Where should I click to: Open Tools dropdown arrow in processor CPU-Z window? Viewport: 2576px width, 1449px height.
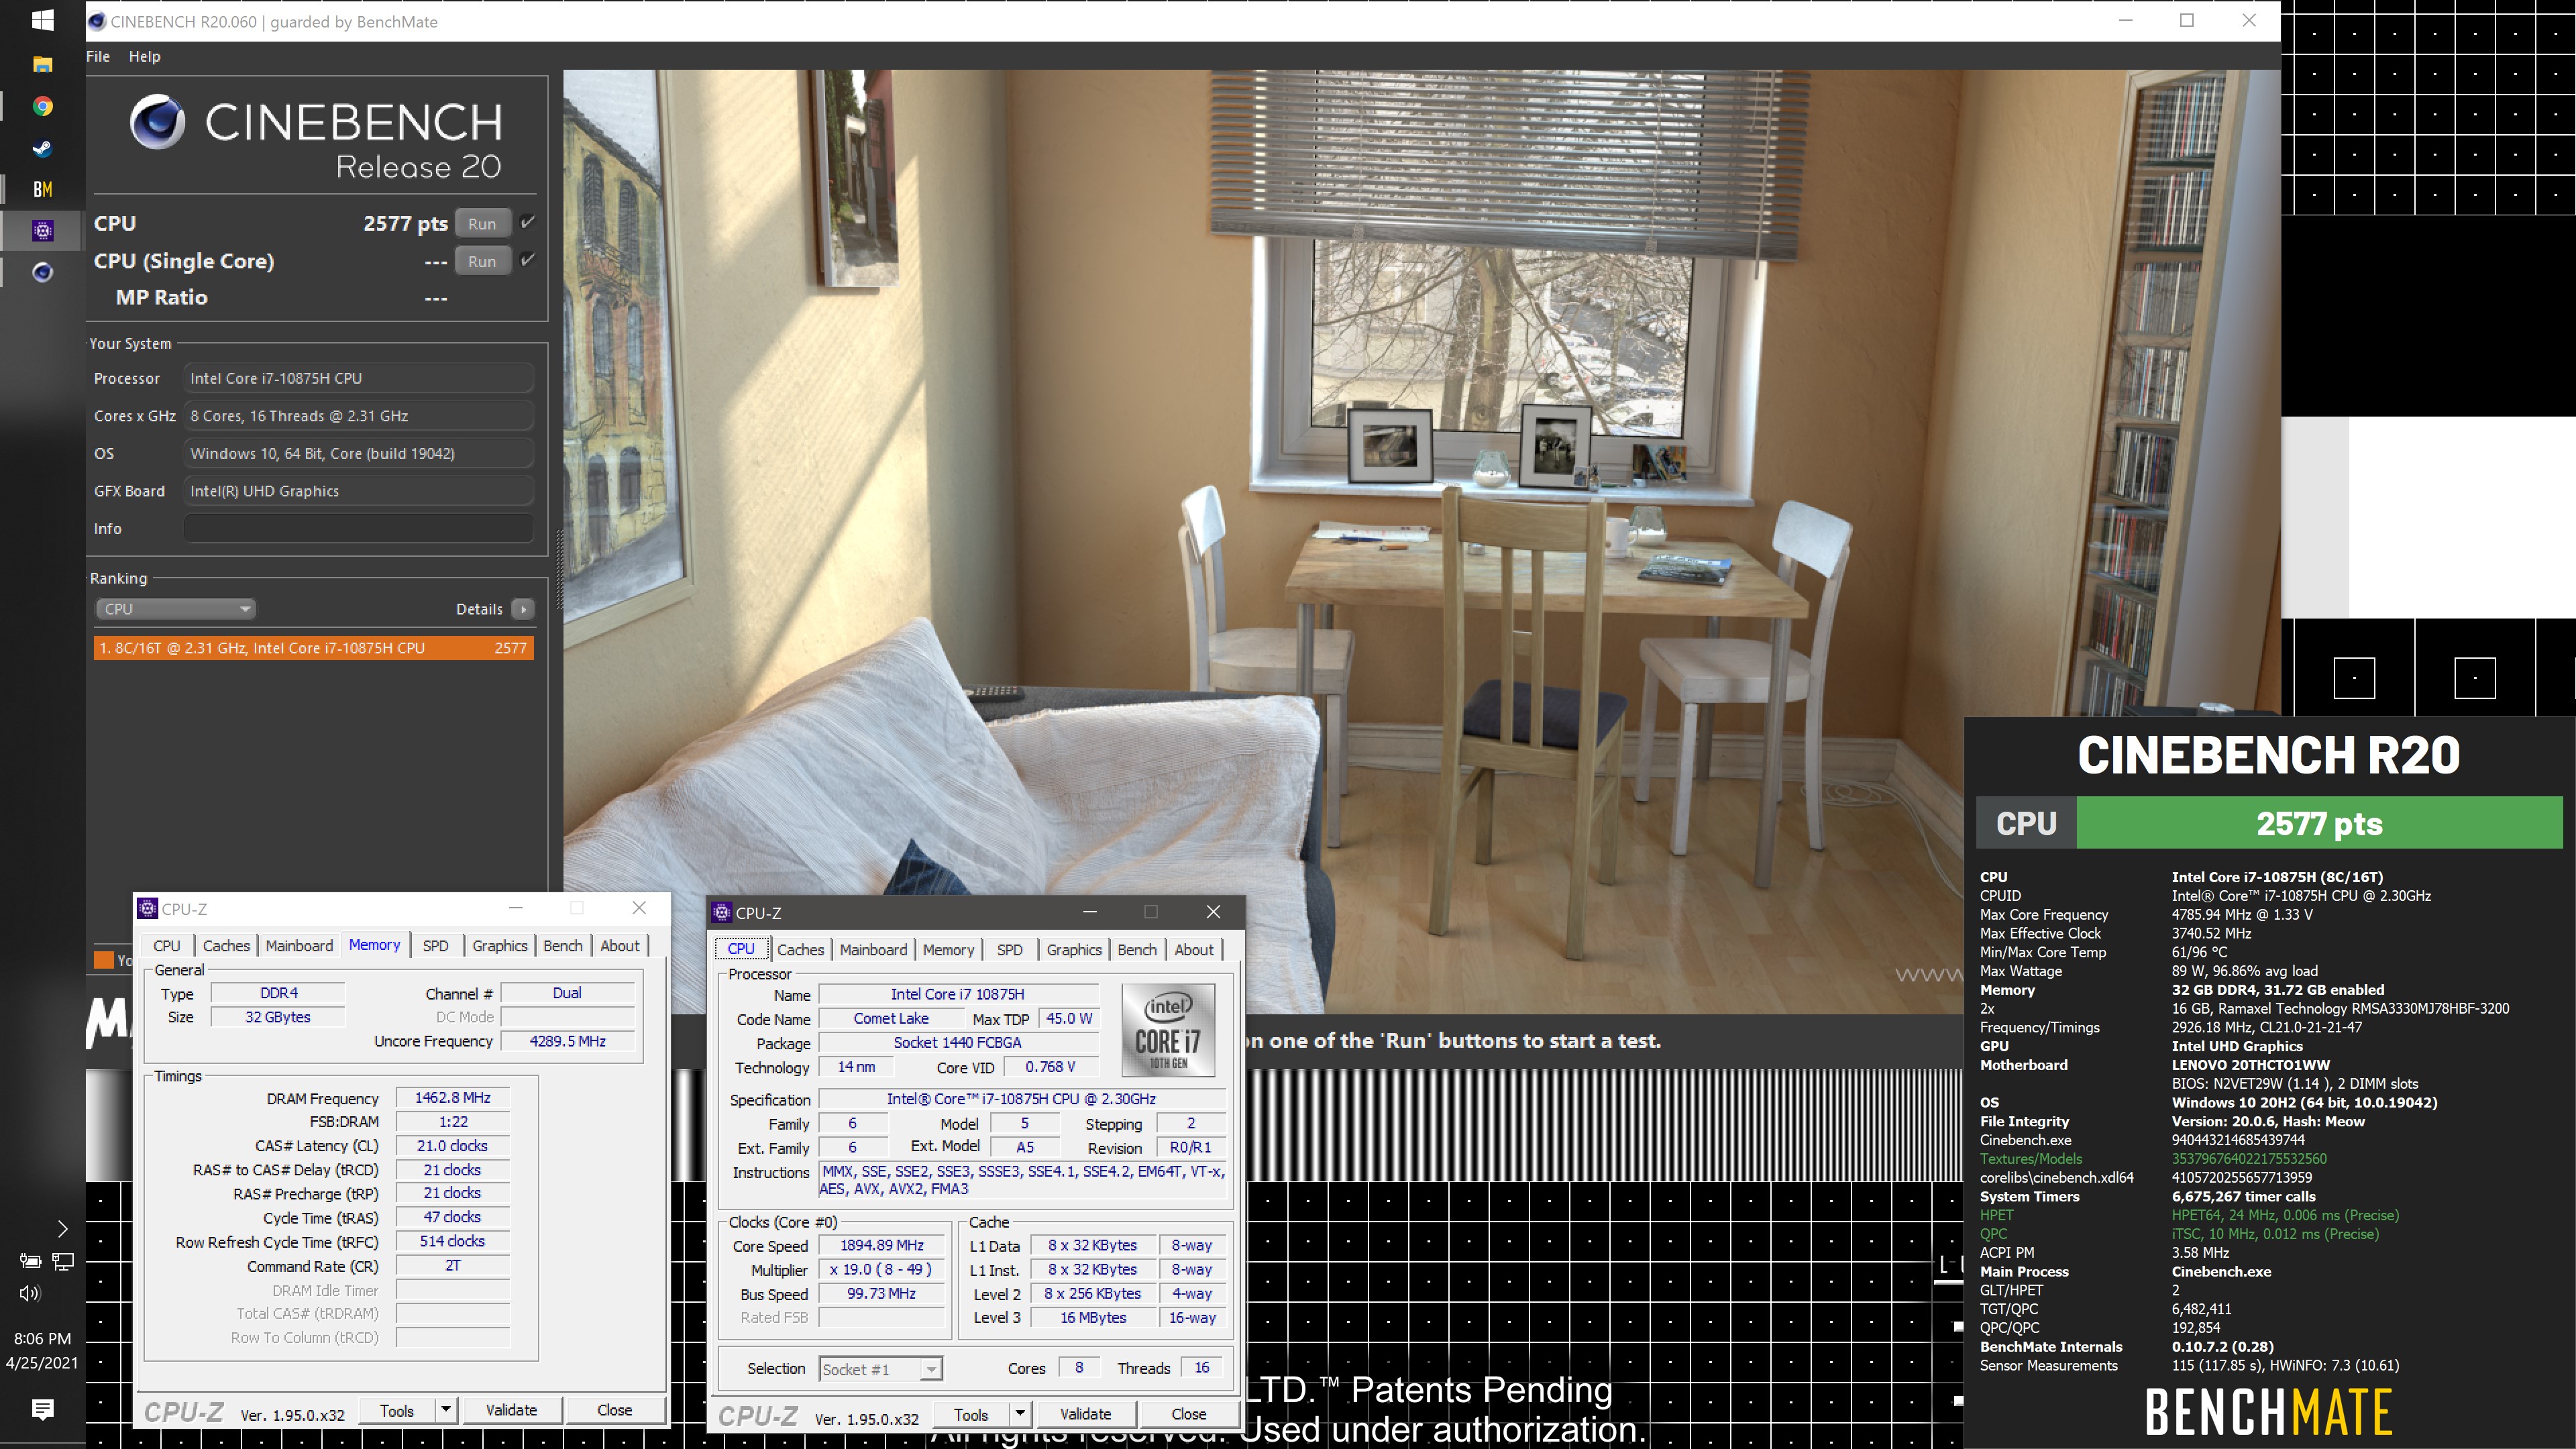pos(1020,1414)
